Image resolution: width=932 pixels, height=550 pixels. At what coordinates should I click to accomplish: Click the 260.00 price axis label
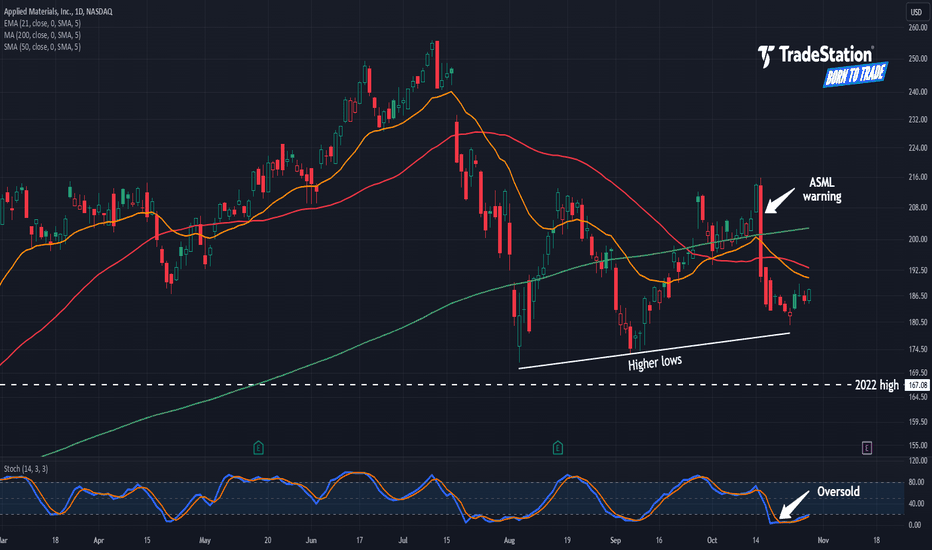coord(918,27)
